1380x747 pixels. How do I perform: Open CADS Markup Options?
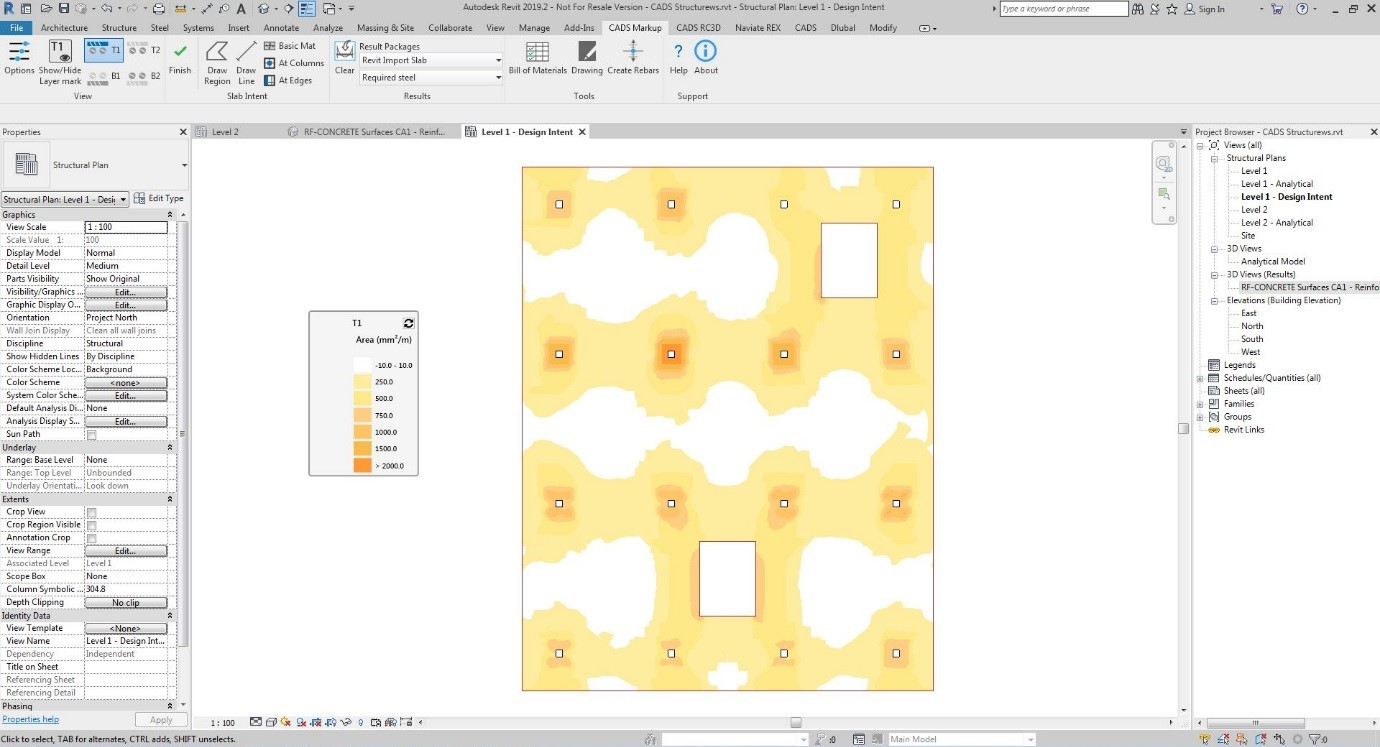pos(18,58)
